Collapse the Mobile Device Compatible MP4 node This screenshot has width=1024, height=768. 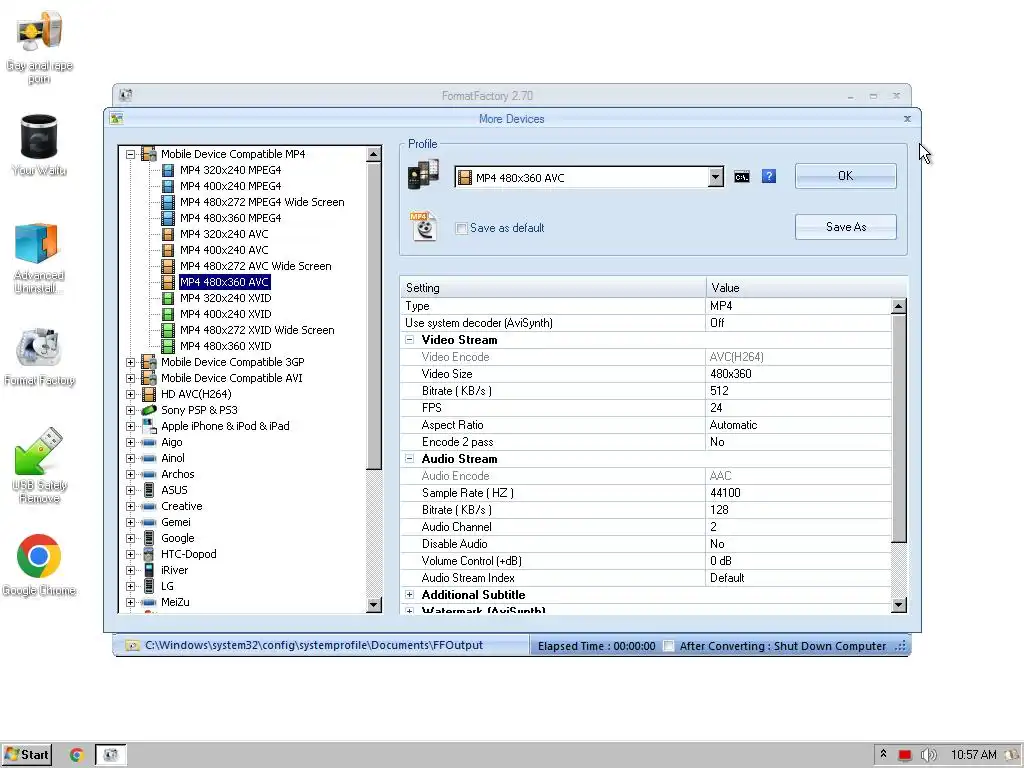click(131, 154)
